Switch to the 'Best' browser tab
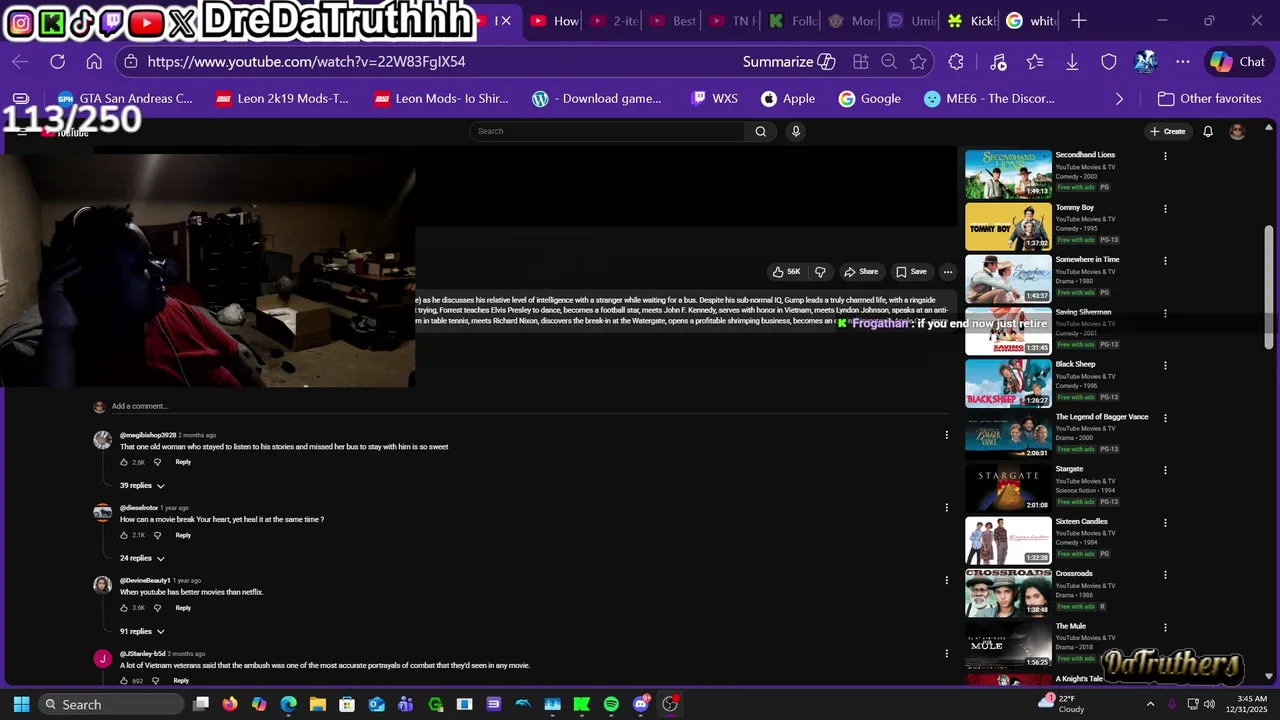Screen dimensions: 1280x720 click(673, 21)
